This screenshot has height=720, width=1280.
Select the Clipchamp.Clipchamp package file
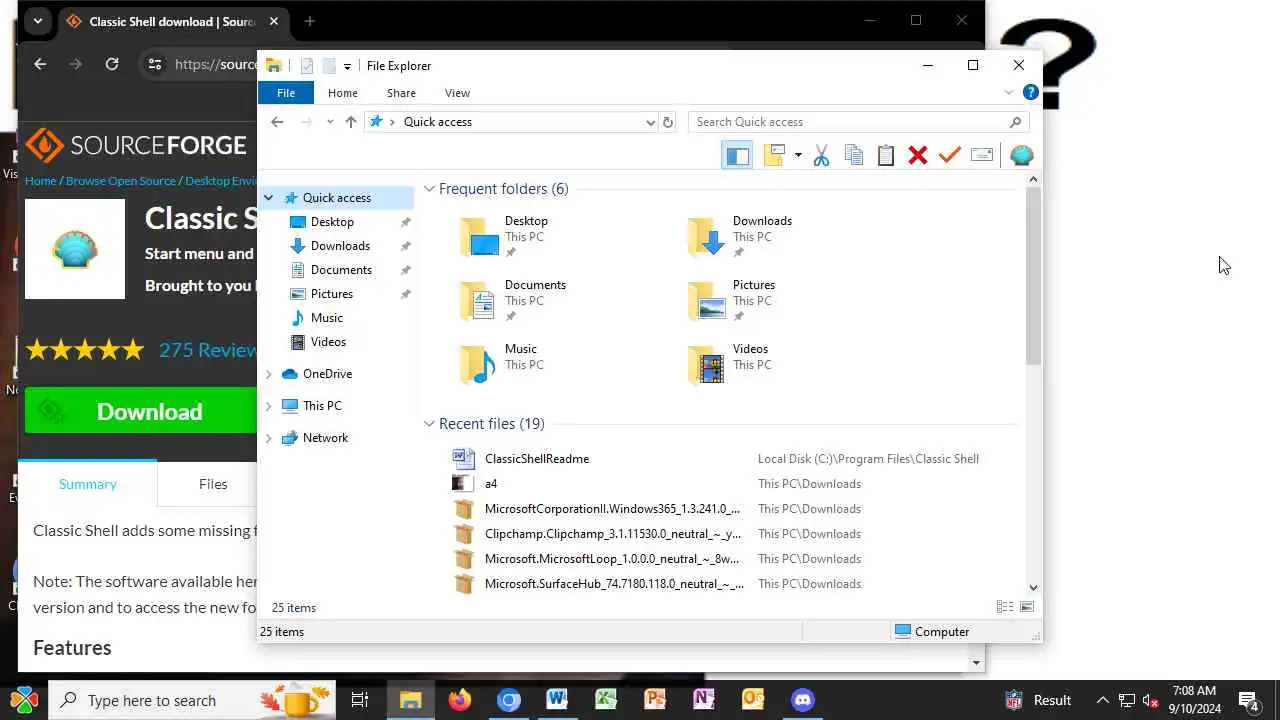[613, 534]
